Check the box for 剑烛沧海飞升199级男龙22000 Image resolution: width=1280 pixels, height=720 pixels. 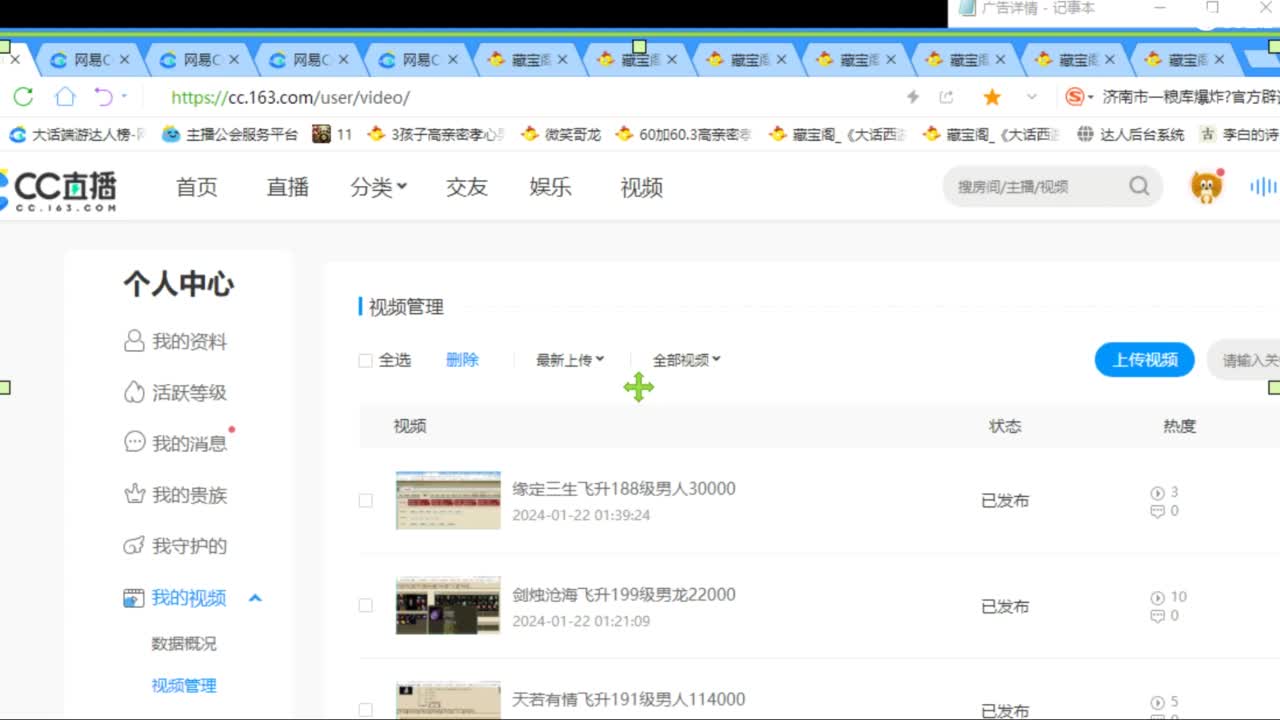(365, 605)
